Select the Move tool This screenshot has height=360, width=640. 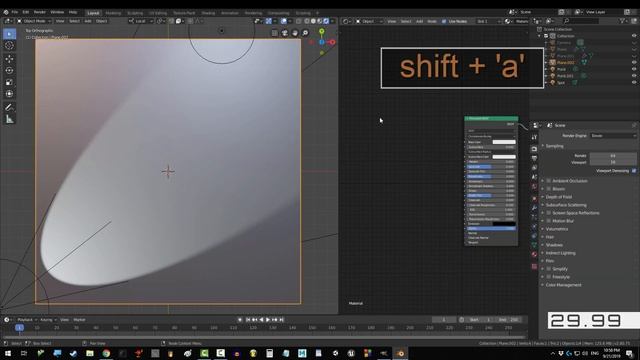tap(9, 58)
